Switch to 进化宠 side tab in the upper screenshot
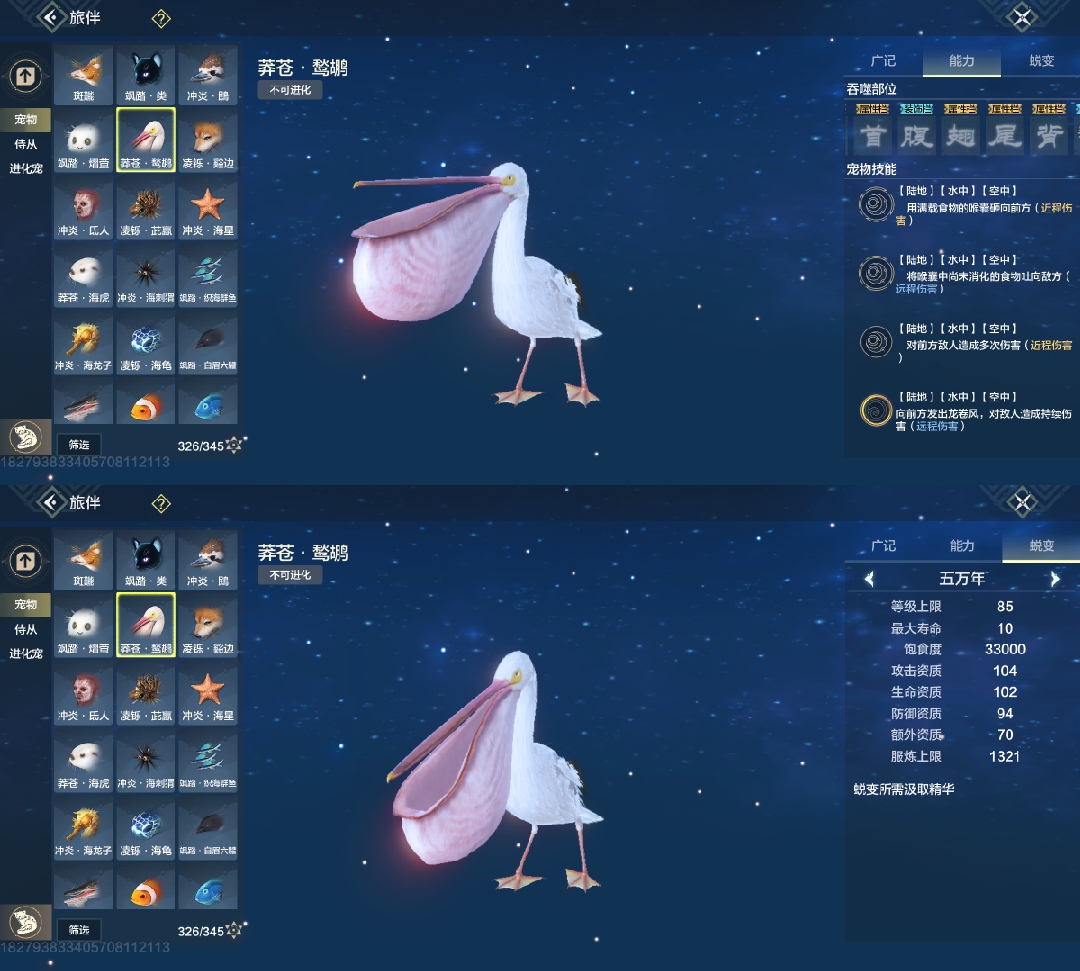1080x971 pixels. (25, 169)
